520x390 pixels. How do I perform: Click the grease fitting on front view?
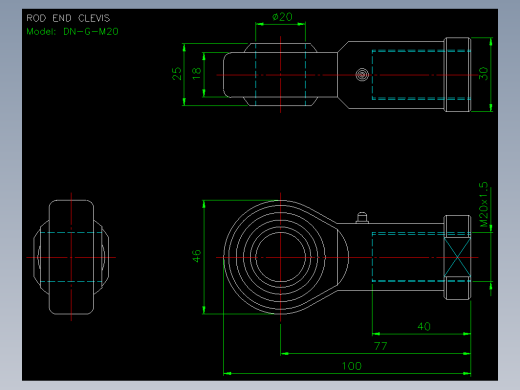(x=362, y=218)
